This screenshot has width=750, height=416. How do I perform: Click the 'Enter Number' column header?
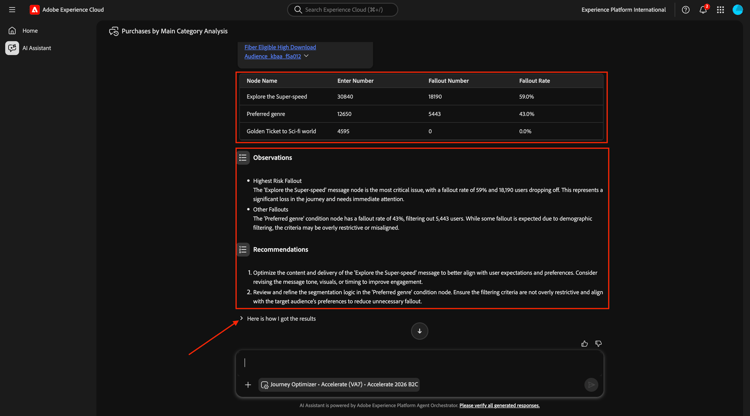coord(355,81)
